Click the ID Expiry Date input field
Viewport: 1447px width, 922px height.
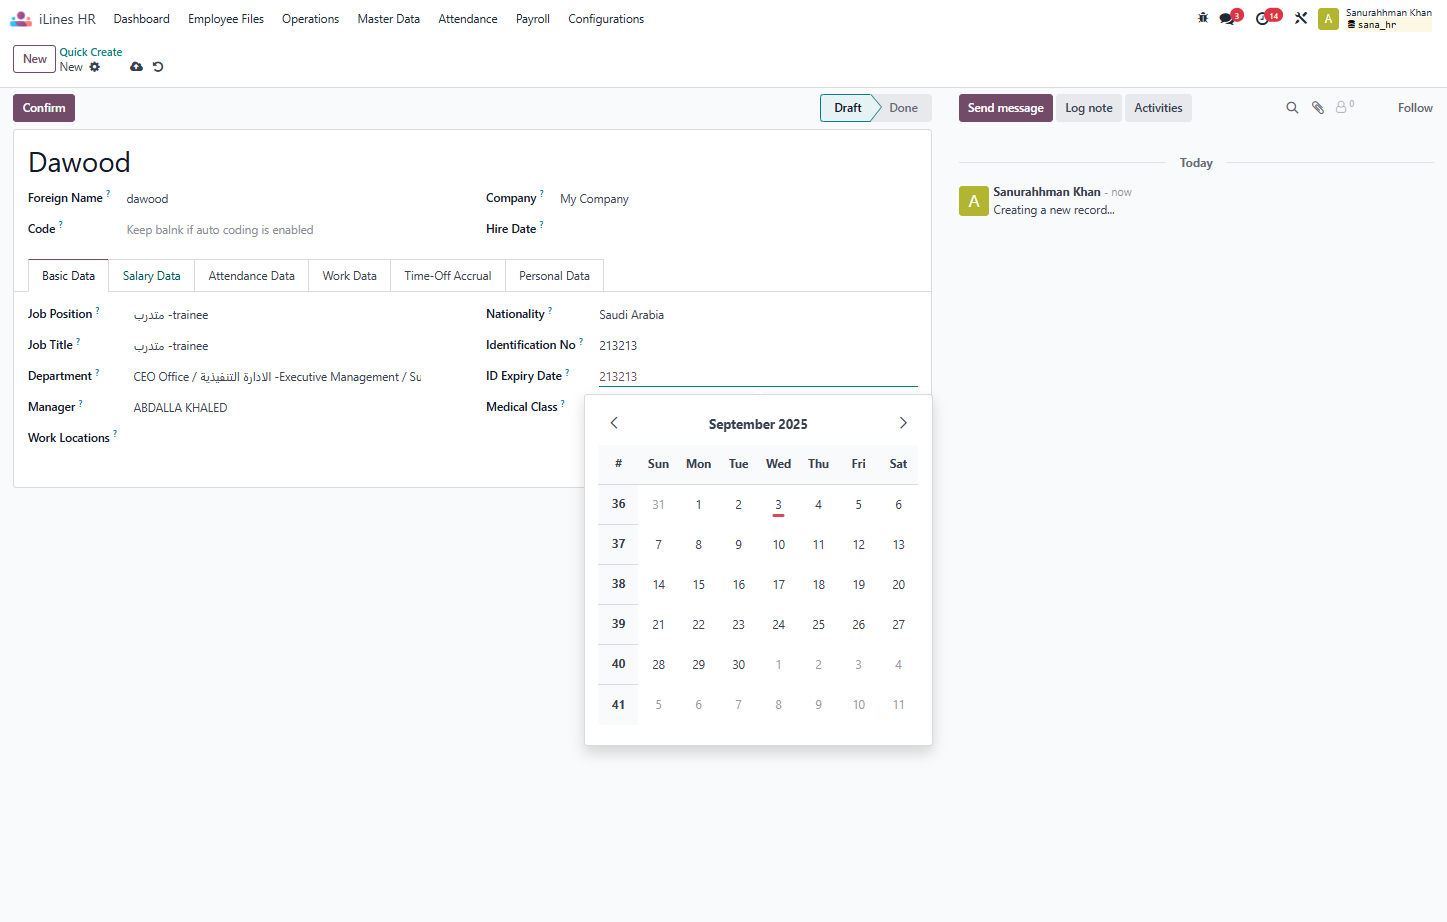click(758, 377)
